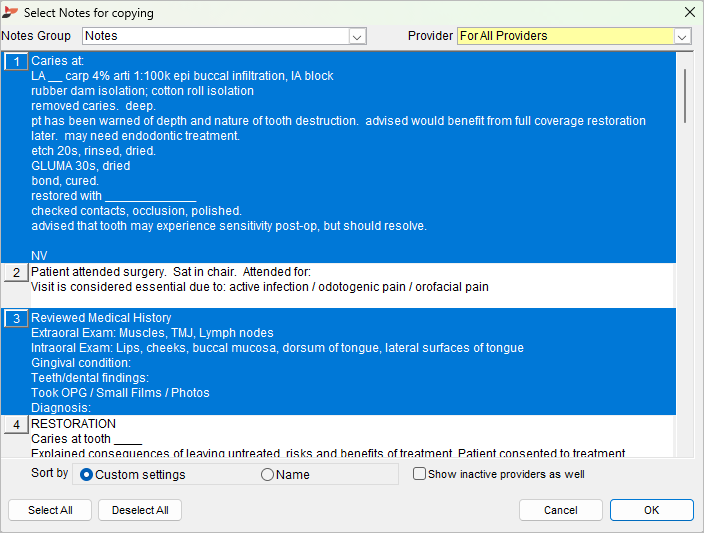Viewport: 704px width, 533px height.
Task: Select note number 4 RESTORATION button
Action: pos(16,424)
